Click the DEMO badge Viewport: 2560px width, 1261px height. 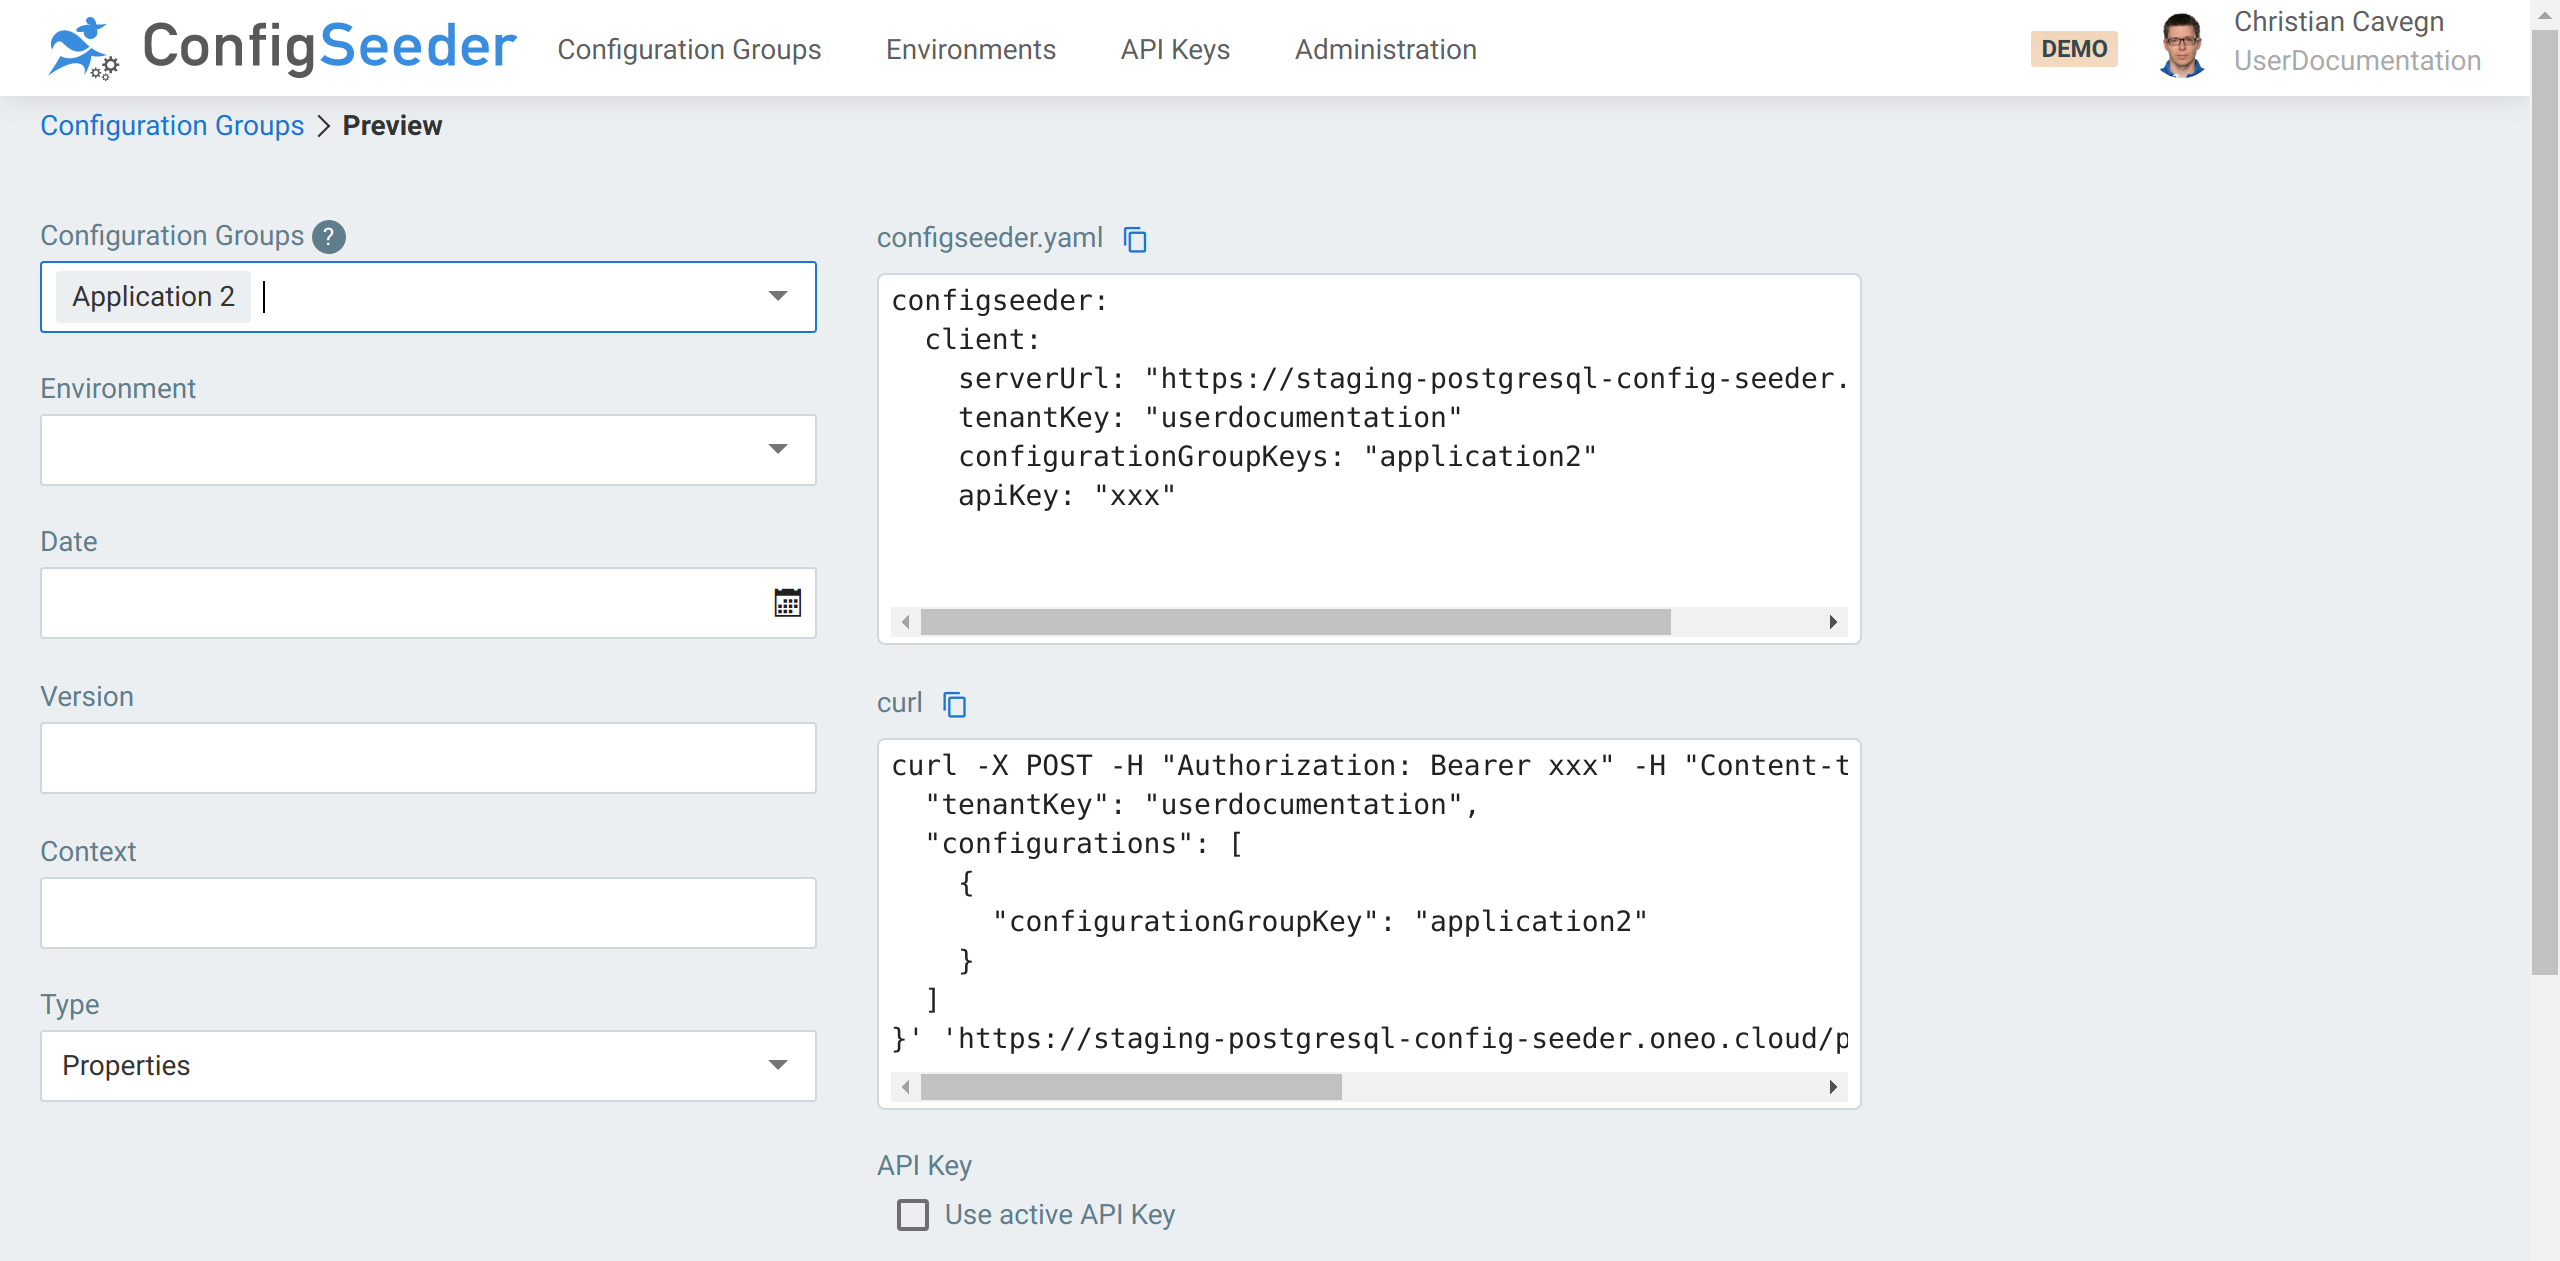(2074, 48)
